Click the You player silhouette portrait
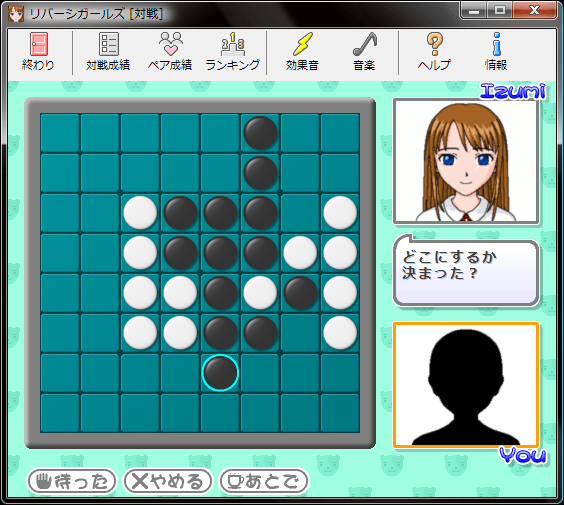Image resolution: width=564 pixels, height=505 pixels. 466,385
